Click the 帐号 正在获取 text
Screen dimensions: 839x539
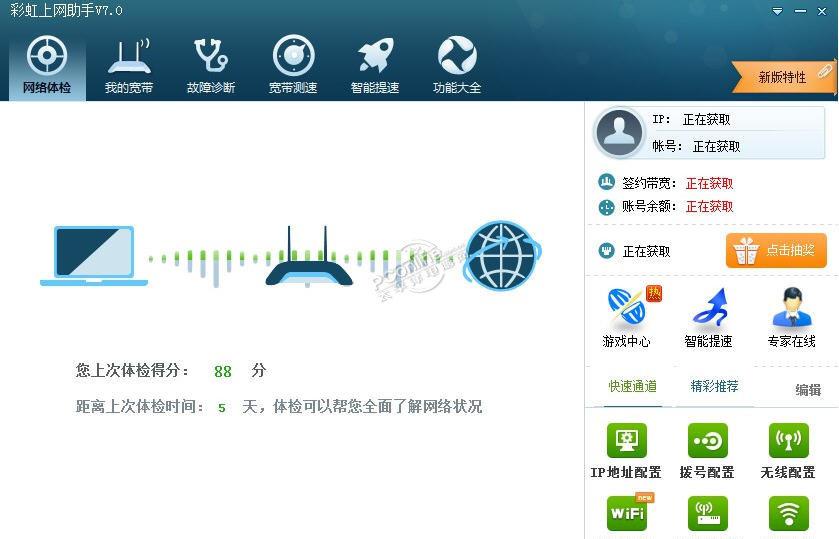716,146
